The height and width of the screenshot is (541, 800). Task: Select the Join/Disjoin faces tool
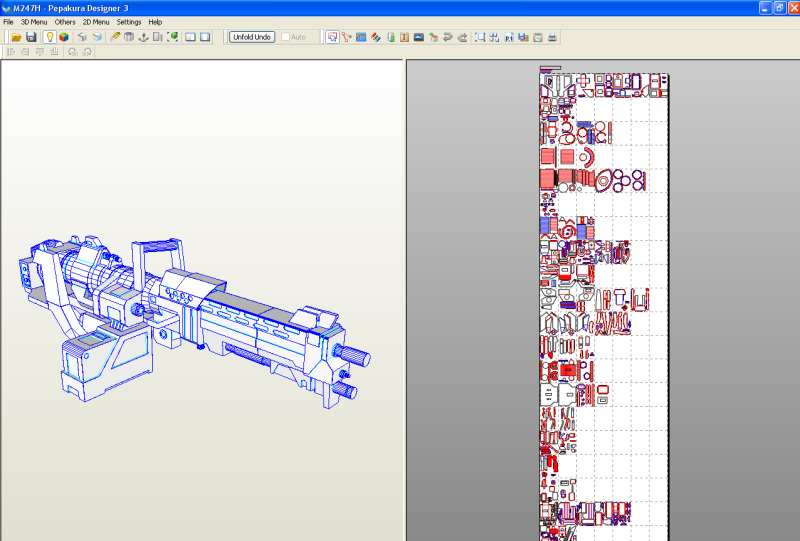click(347, 37)
